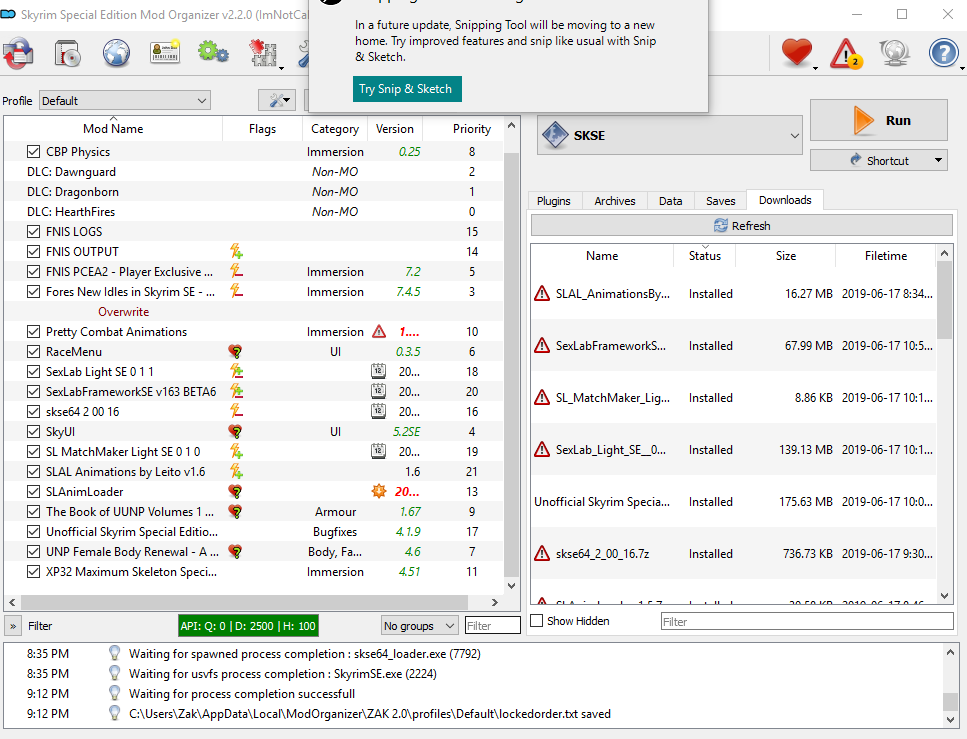Toggle the Show Hidden checkbox

pos(537,621)
